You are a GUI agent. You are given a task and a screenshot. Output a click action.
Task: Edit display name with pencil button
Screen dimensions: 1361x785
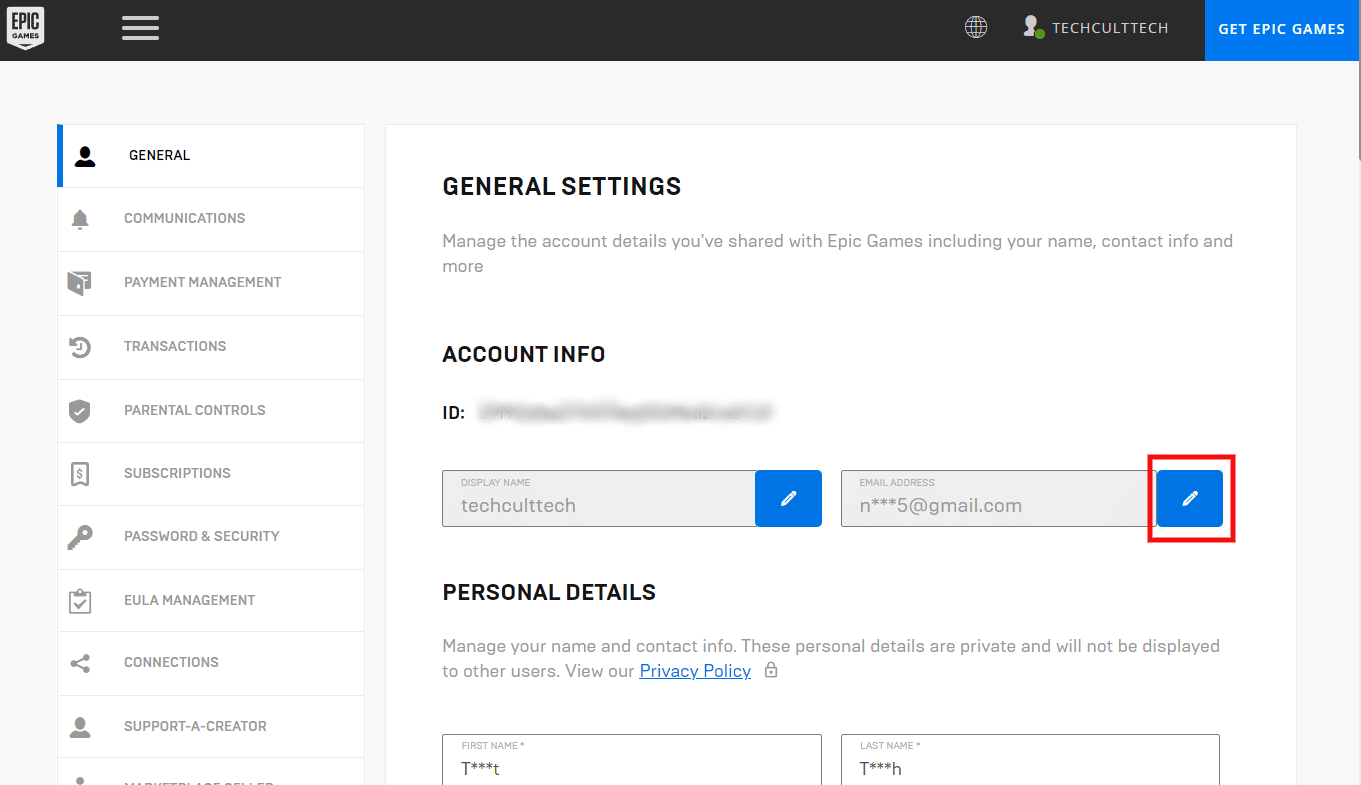click(x=788, y=498)
